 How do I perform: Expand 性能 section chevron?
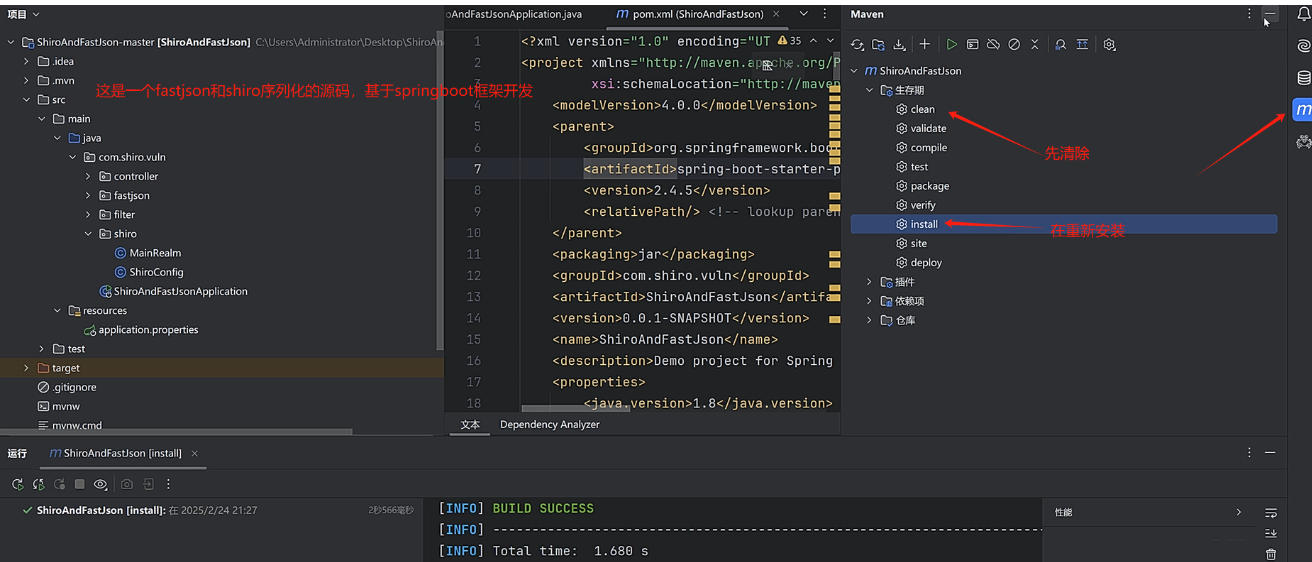point(1239,512)
